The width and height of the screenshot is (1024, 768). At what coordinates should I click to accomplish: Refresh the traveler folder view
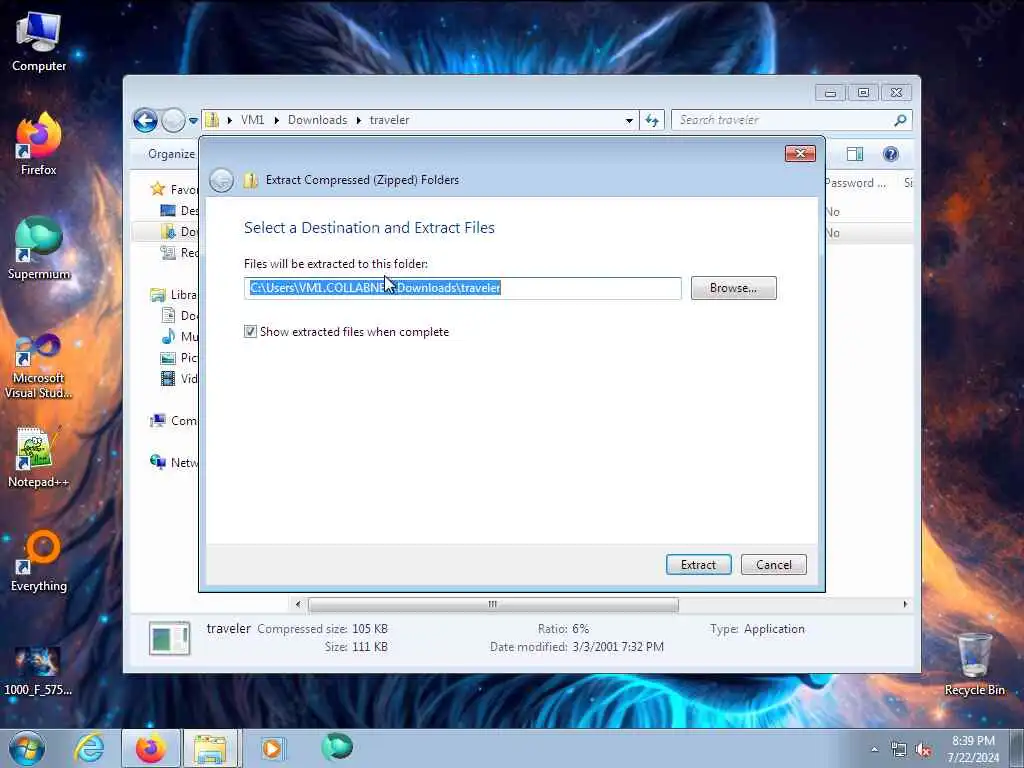(652, 120)
